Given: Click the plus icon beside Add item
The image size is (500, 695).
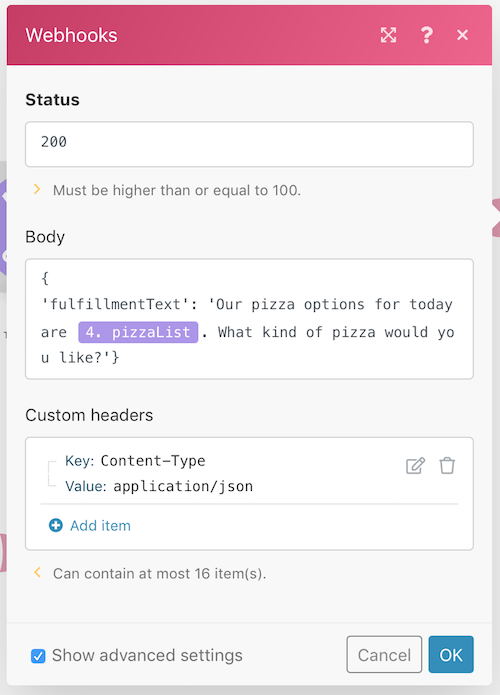Looking at the screenshot, I should point(55,526).
